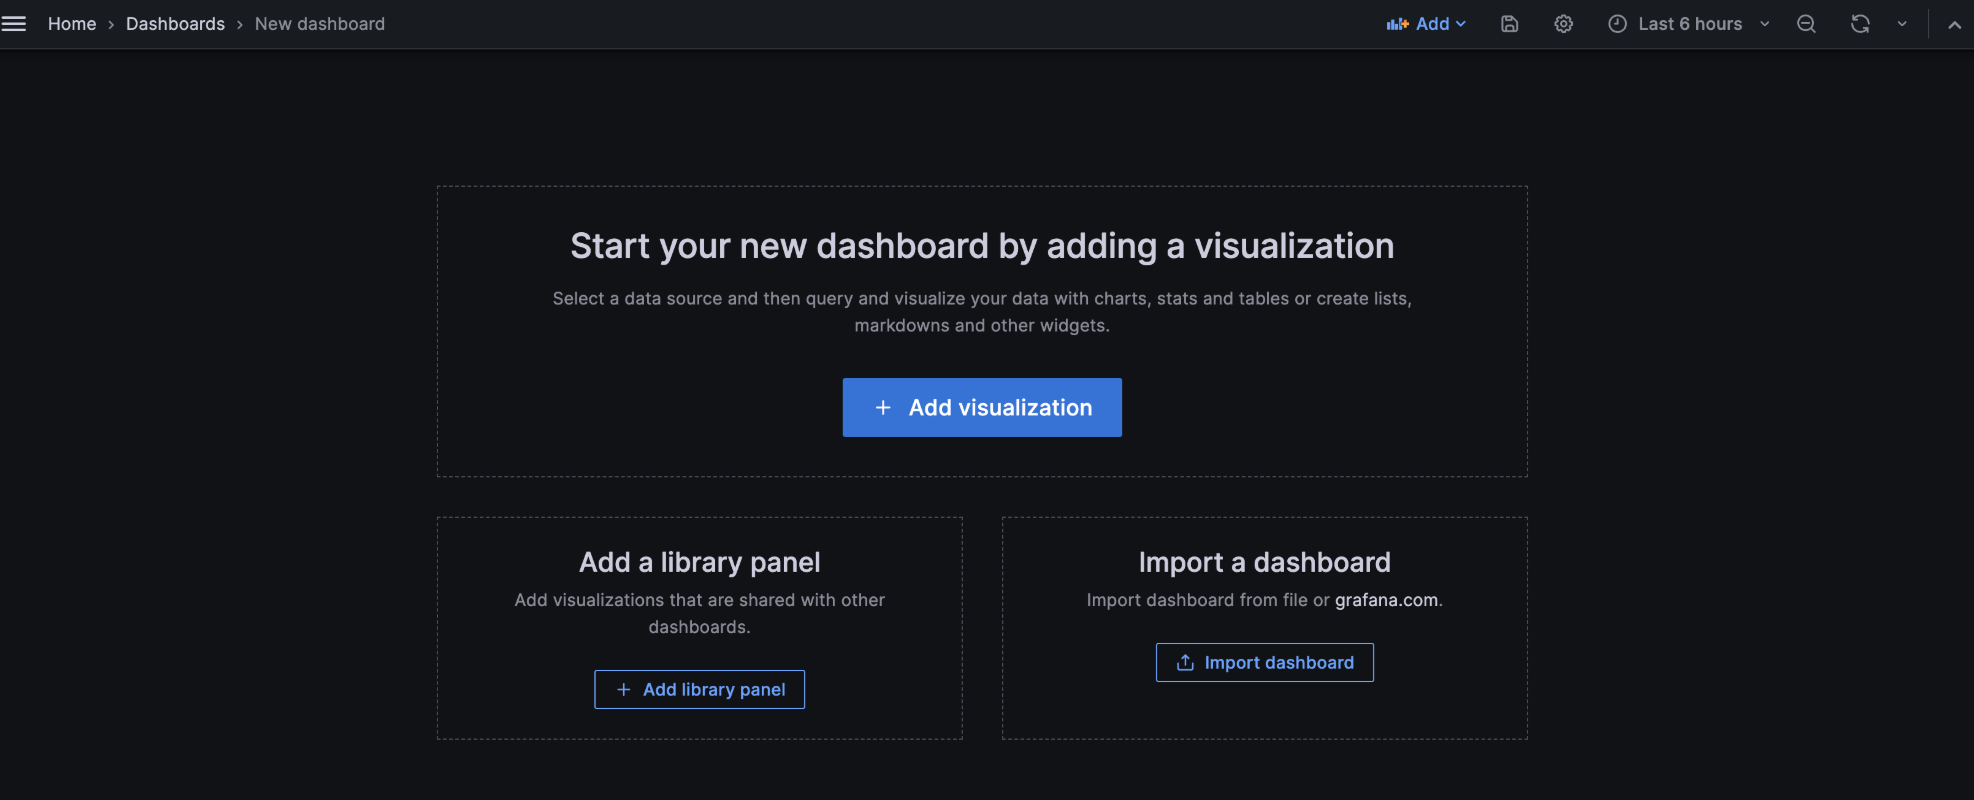1974x800 pixels.
Task: Click the Import dashboard button
Action: [1265, 663]
